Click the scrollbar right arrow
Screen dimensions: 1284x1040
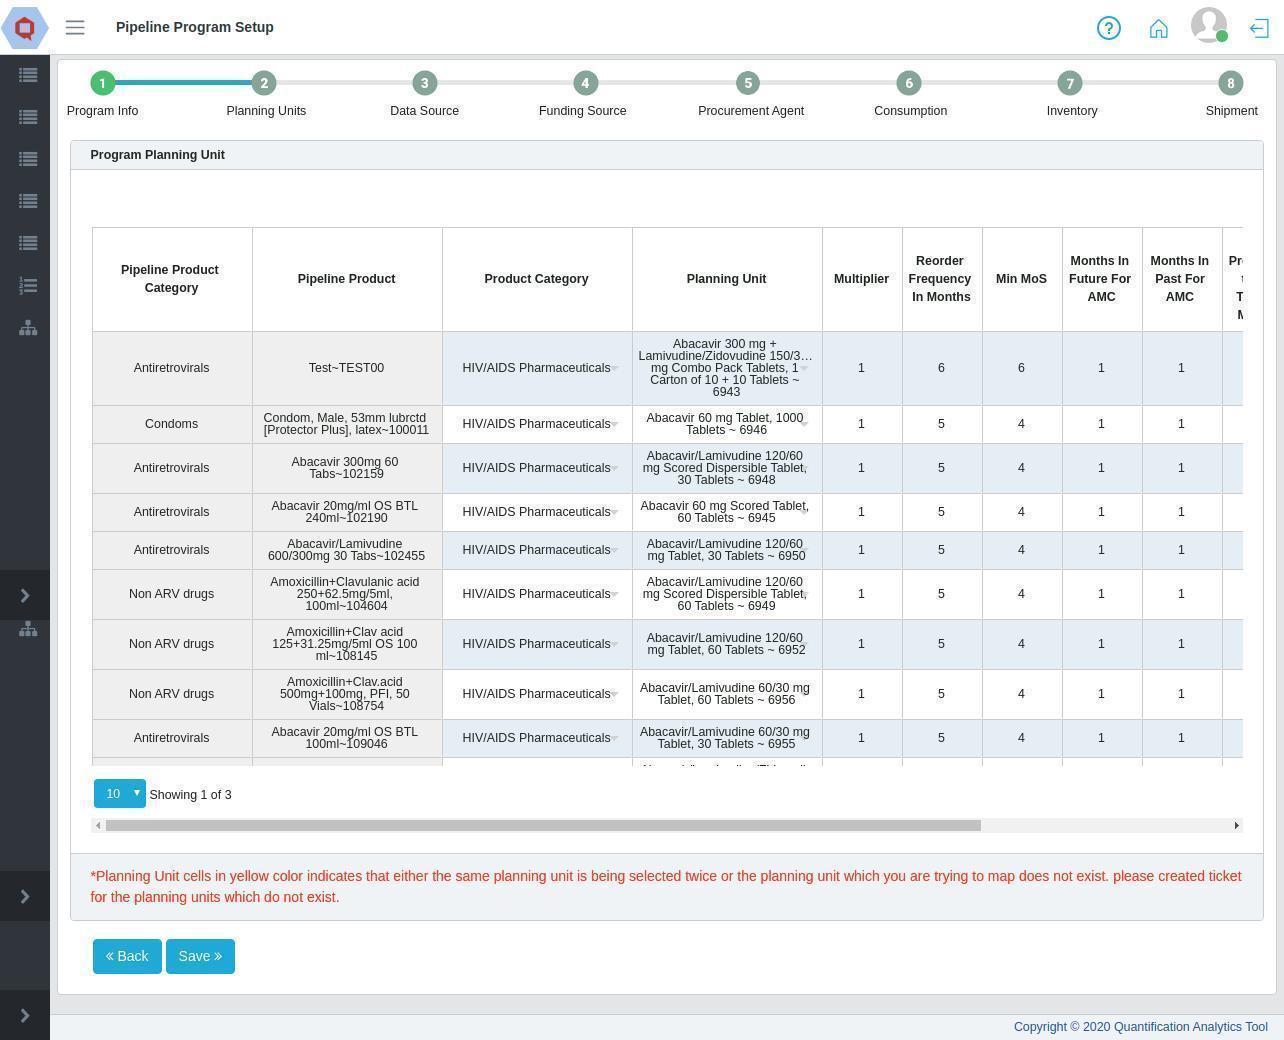tap(1237, 825)
